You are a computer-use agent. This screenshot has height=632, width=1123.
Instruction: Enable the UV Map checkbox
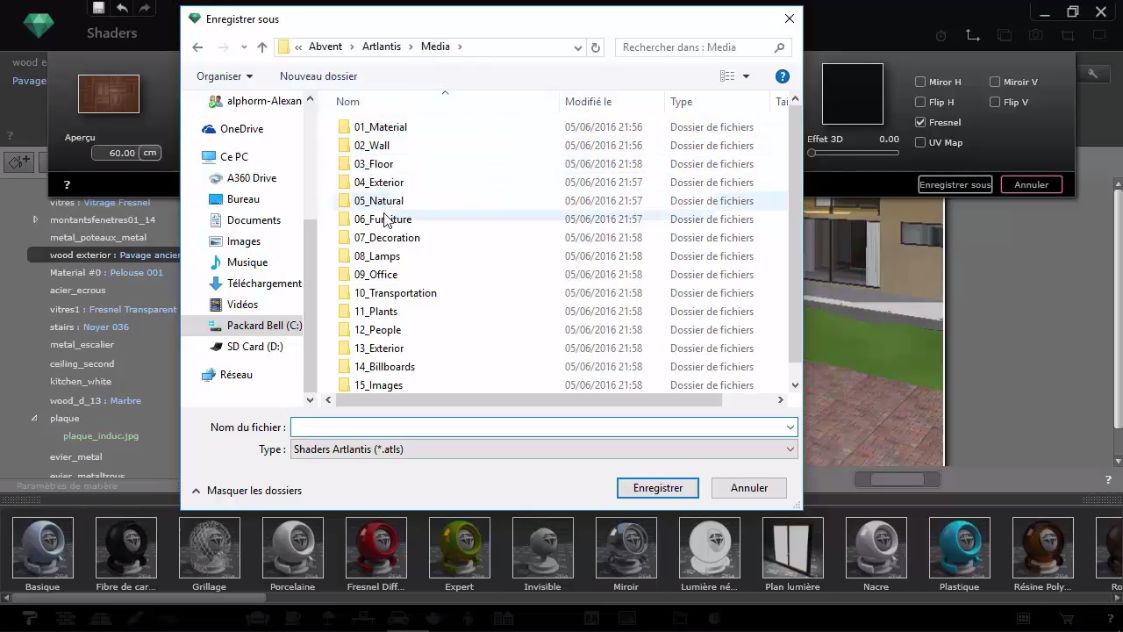[x=920, y=142]
